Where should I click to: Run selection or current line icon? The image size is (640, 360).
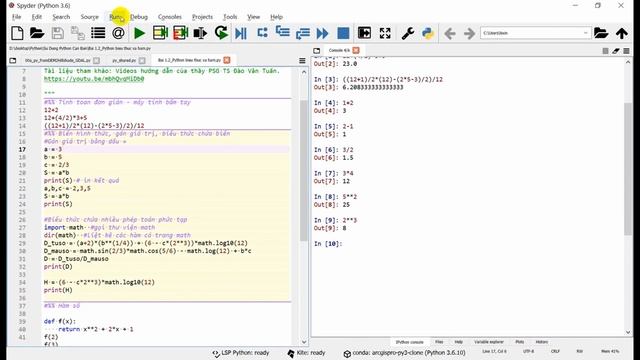pyautogui.click(x=200, y=33)
